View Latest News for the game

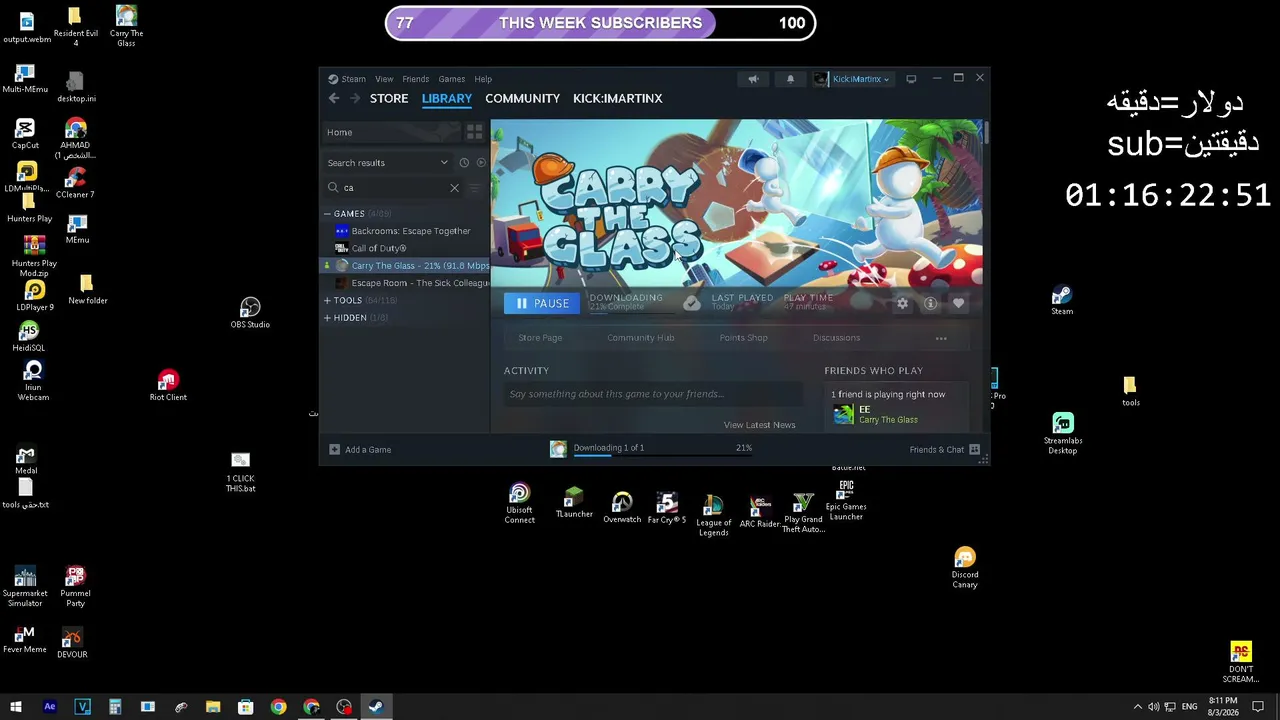click(x=760, y=425)
